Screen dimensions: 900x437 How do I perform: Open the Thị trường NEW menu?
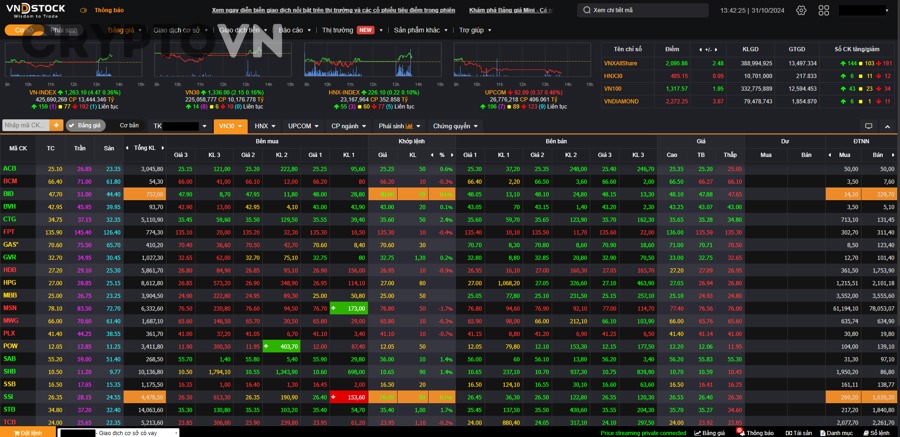pos(352,30)
